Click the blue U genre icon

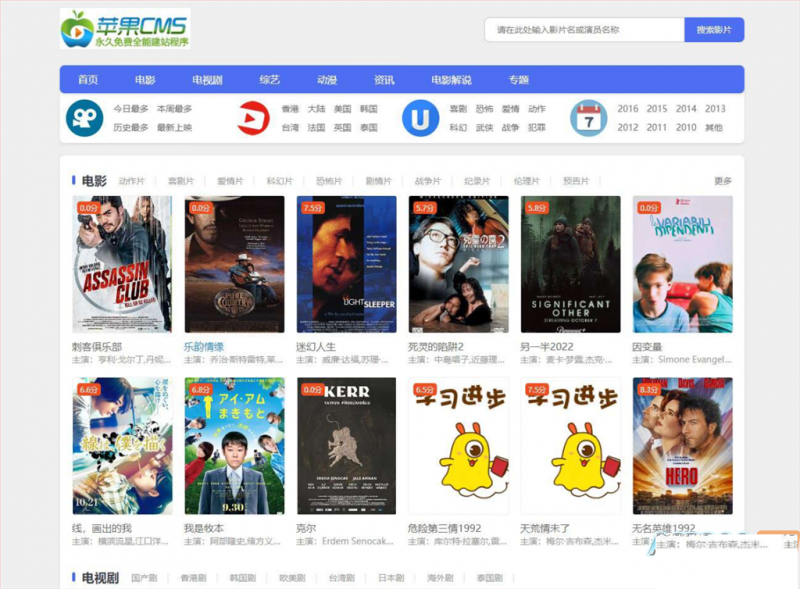coord(420,118)
